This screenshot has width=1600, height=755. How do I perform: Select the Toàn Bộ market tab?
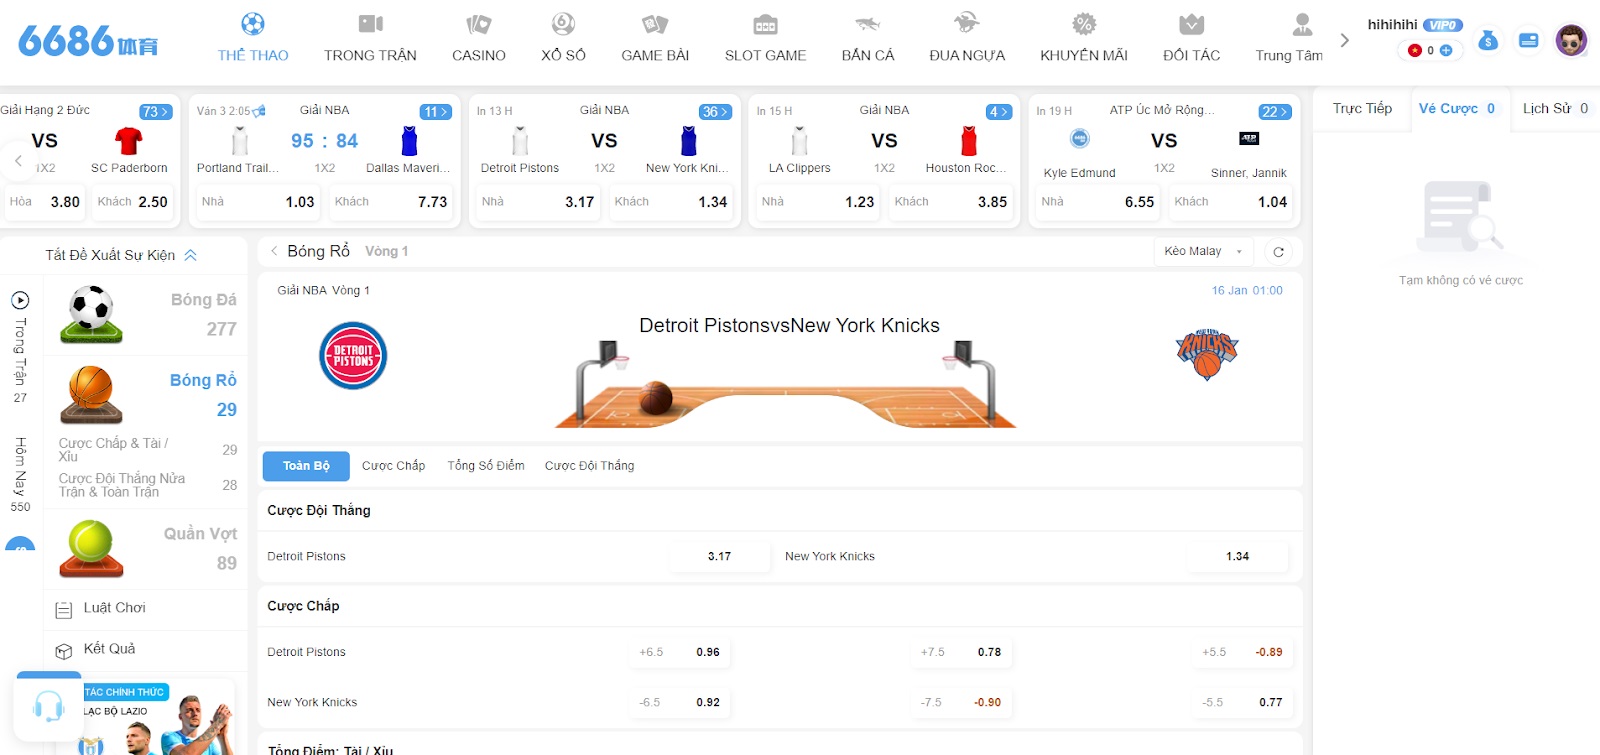306,466
